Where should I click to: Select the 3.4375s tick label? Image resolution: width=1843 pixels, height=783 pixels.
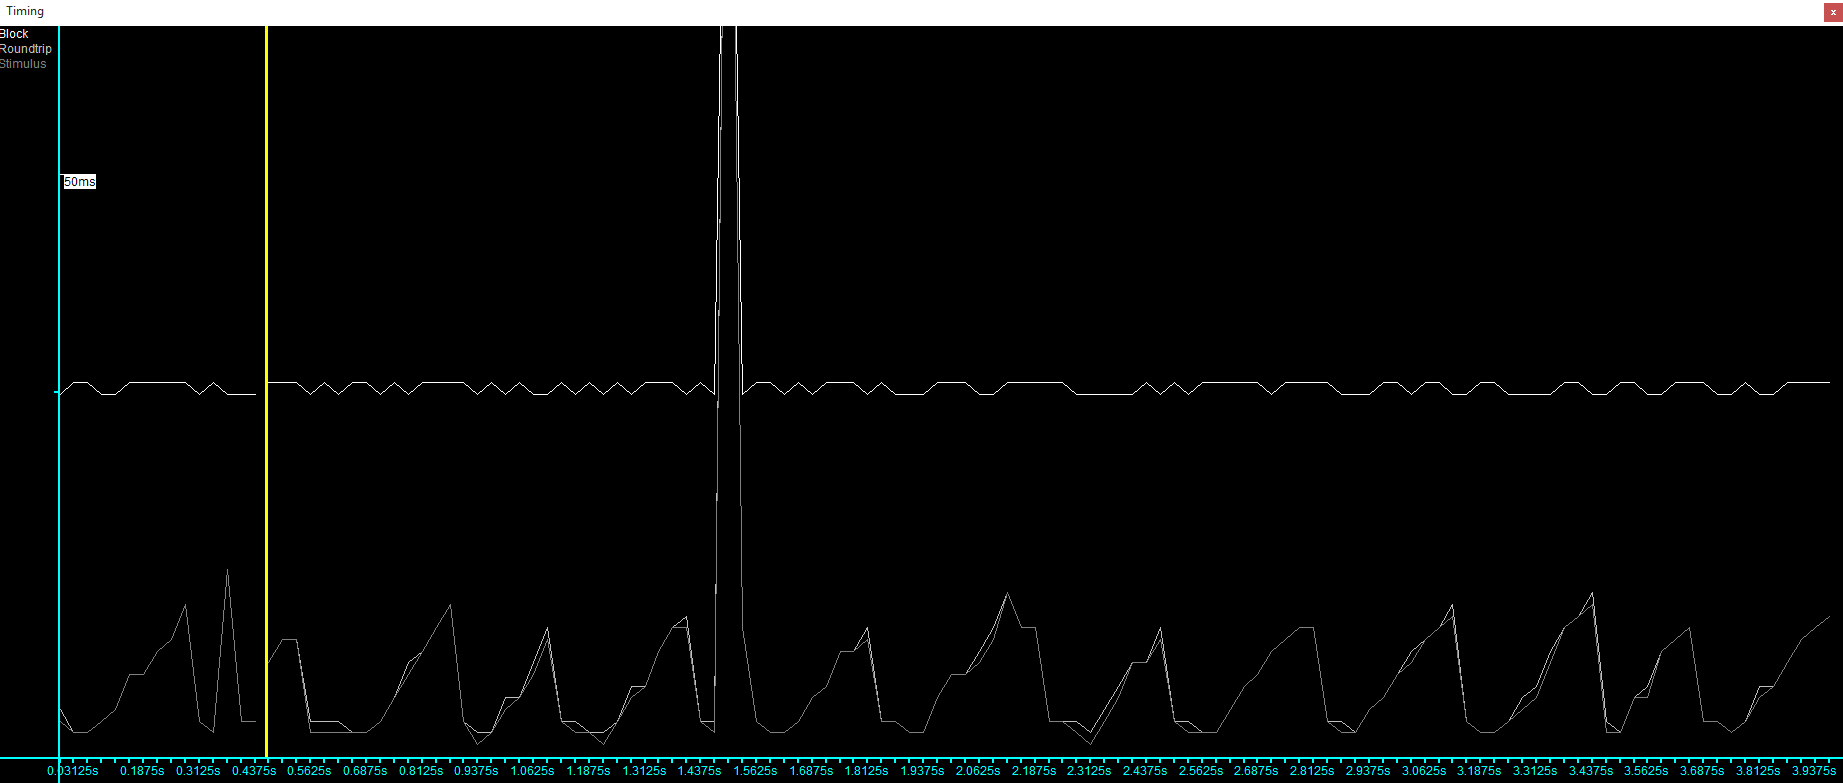1590,771
